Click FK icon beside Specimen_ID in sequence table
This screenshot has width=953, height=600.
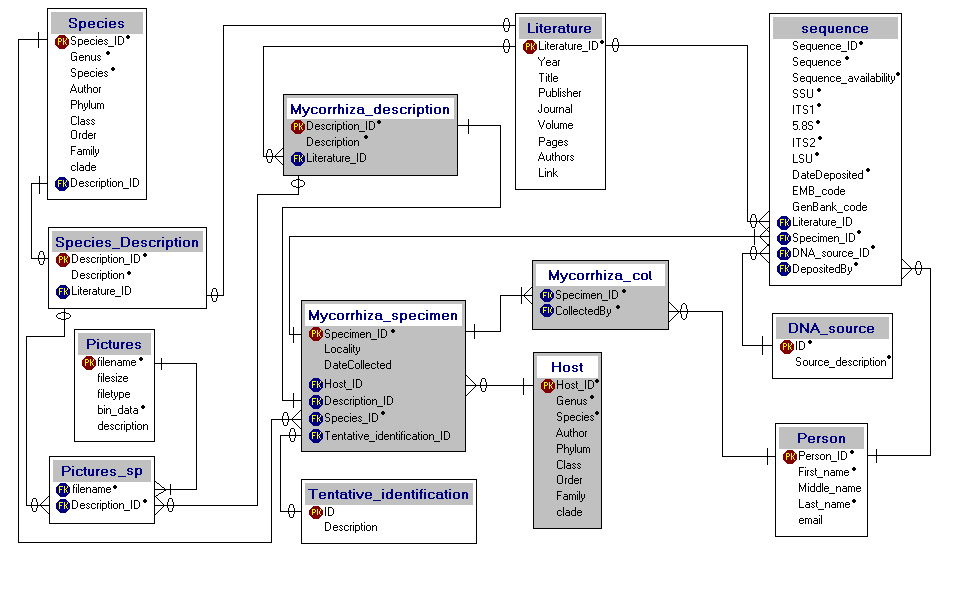(783, 238)
